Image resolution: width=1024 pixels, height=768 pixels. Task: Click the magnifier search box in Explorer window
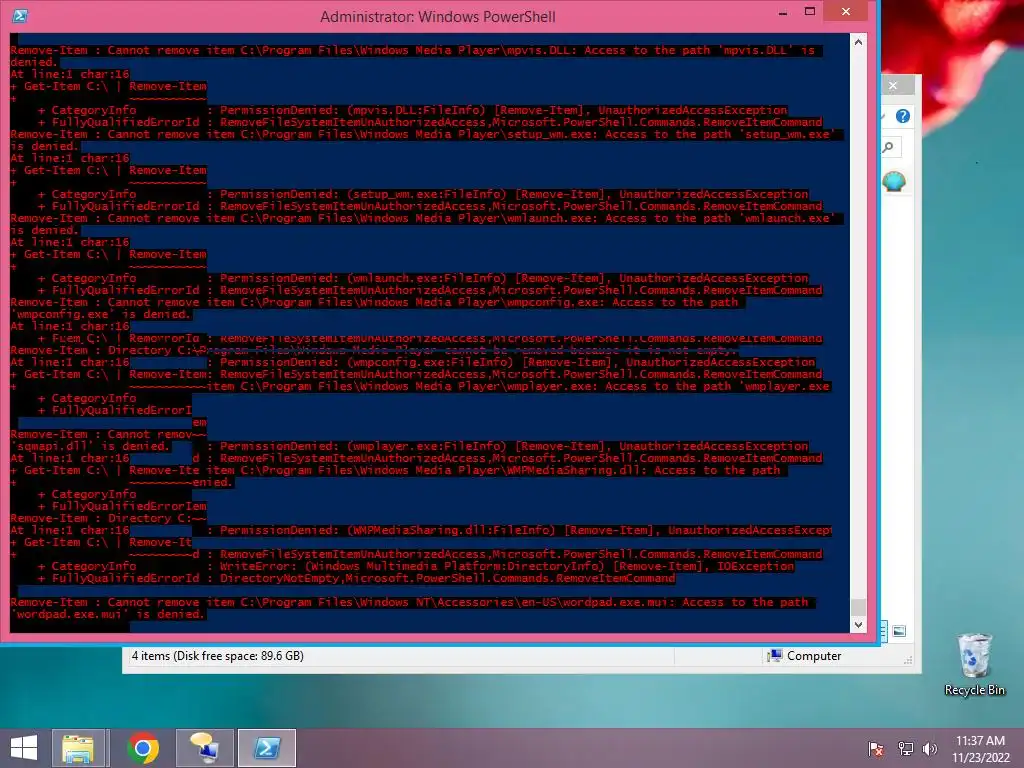tap(891, 147)
